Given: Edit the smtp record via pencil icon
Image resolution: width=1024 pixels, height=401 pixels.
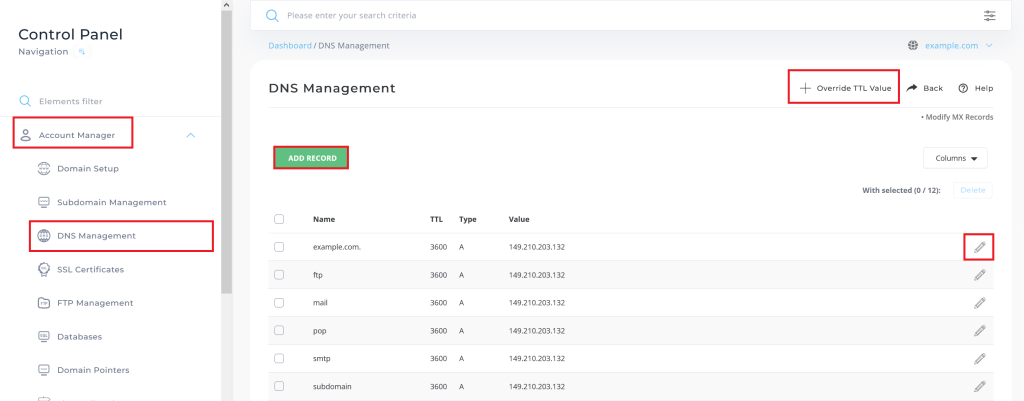Looking at the screenshot, I should click(979, 358).
